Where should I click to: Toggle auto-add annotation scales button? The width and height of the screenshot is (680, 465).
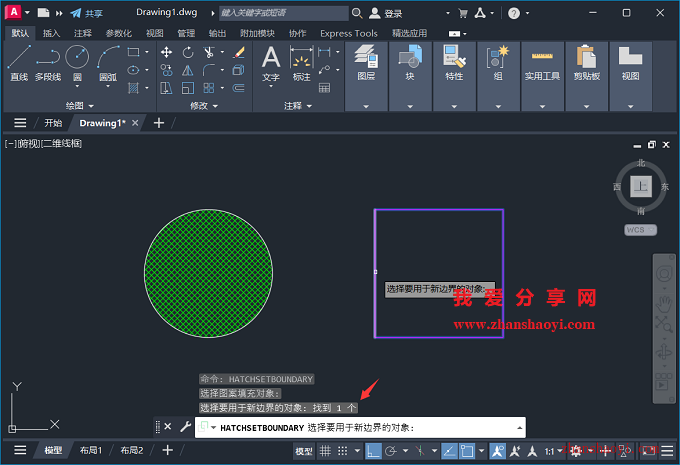coord(515,451)
